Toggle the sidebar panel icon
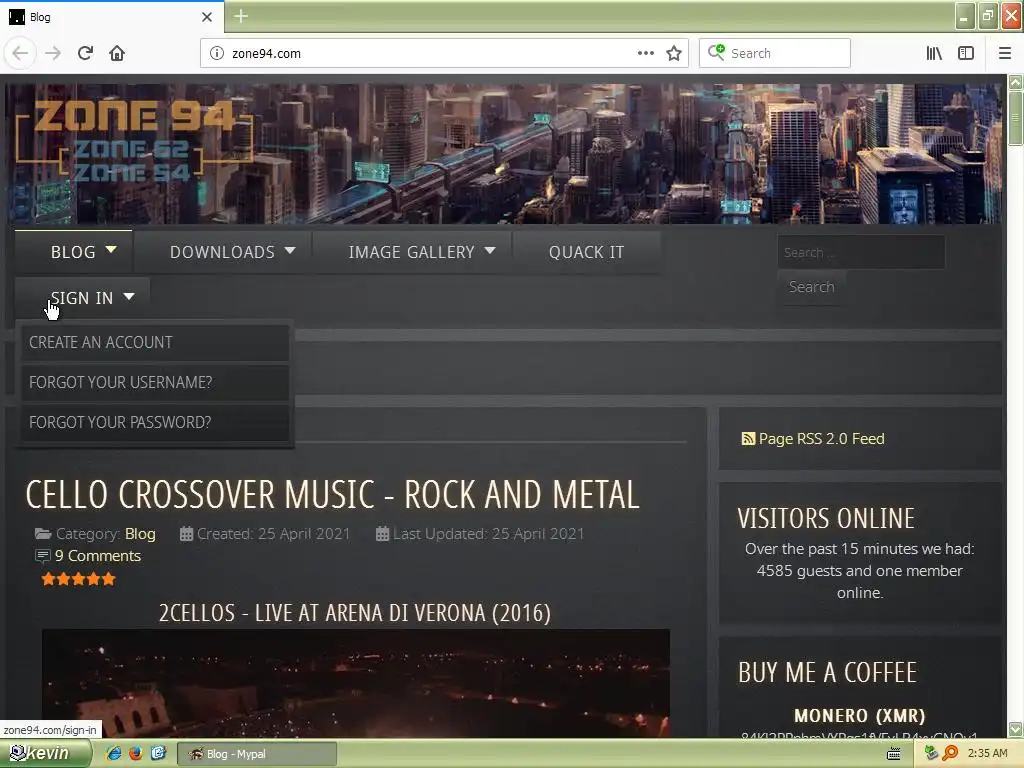 (x=966, y=54)
